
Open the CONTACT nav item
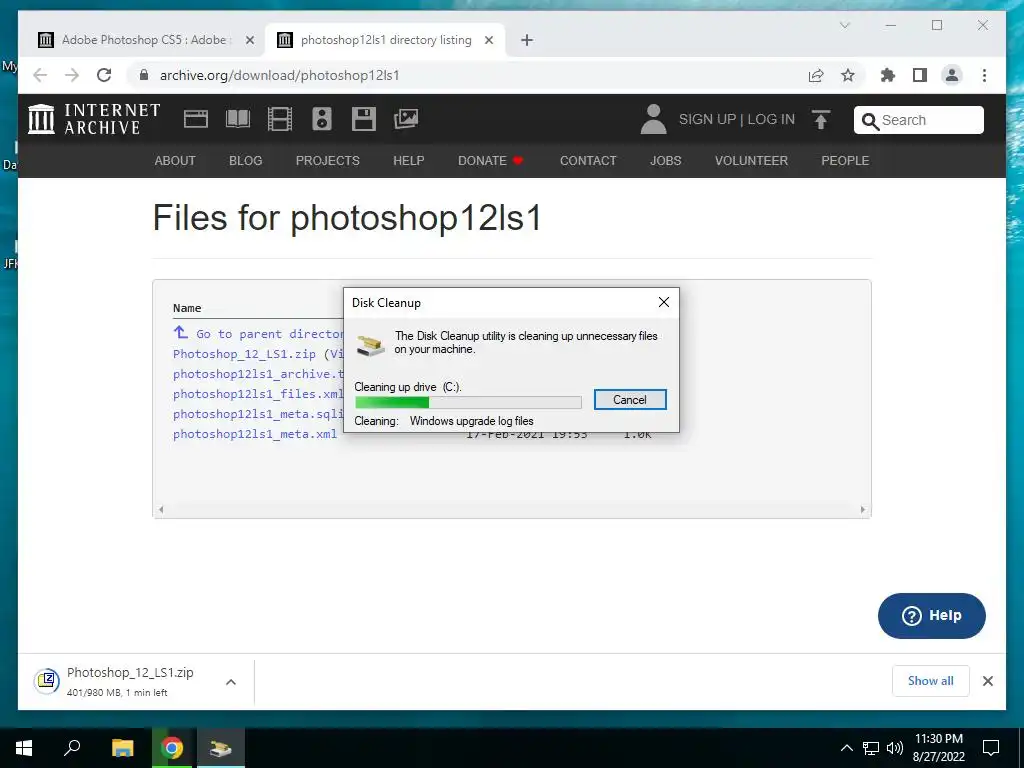[x=588, y=161]
